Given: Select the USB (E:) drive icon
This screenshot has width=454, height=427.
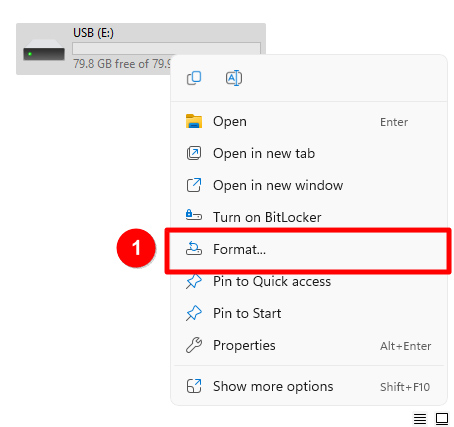Looking at the screenshot, I should [44, 50].
